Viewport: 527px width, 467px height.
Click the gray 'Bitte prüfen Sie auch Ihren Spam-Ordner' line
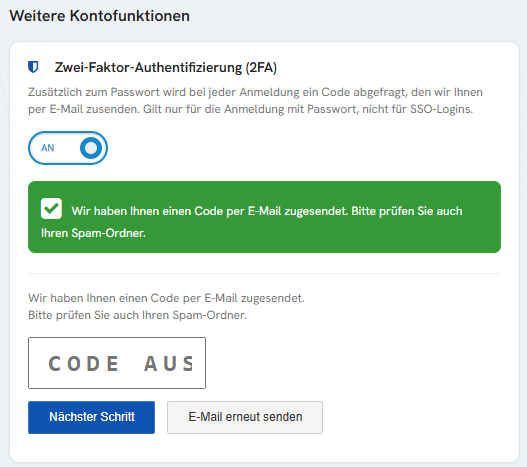point(137,315)
